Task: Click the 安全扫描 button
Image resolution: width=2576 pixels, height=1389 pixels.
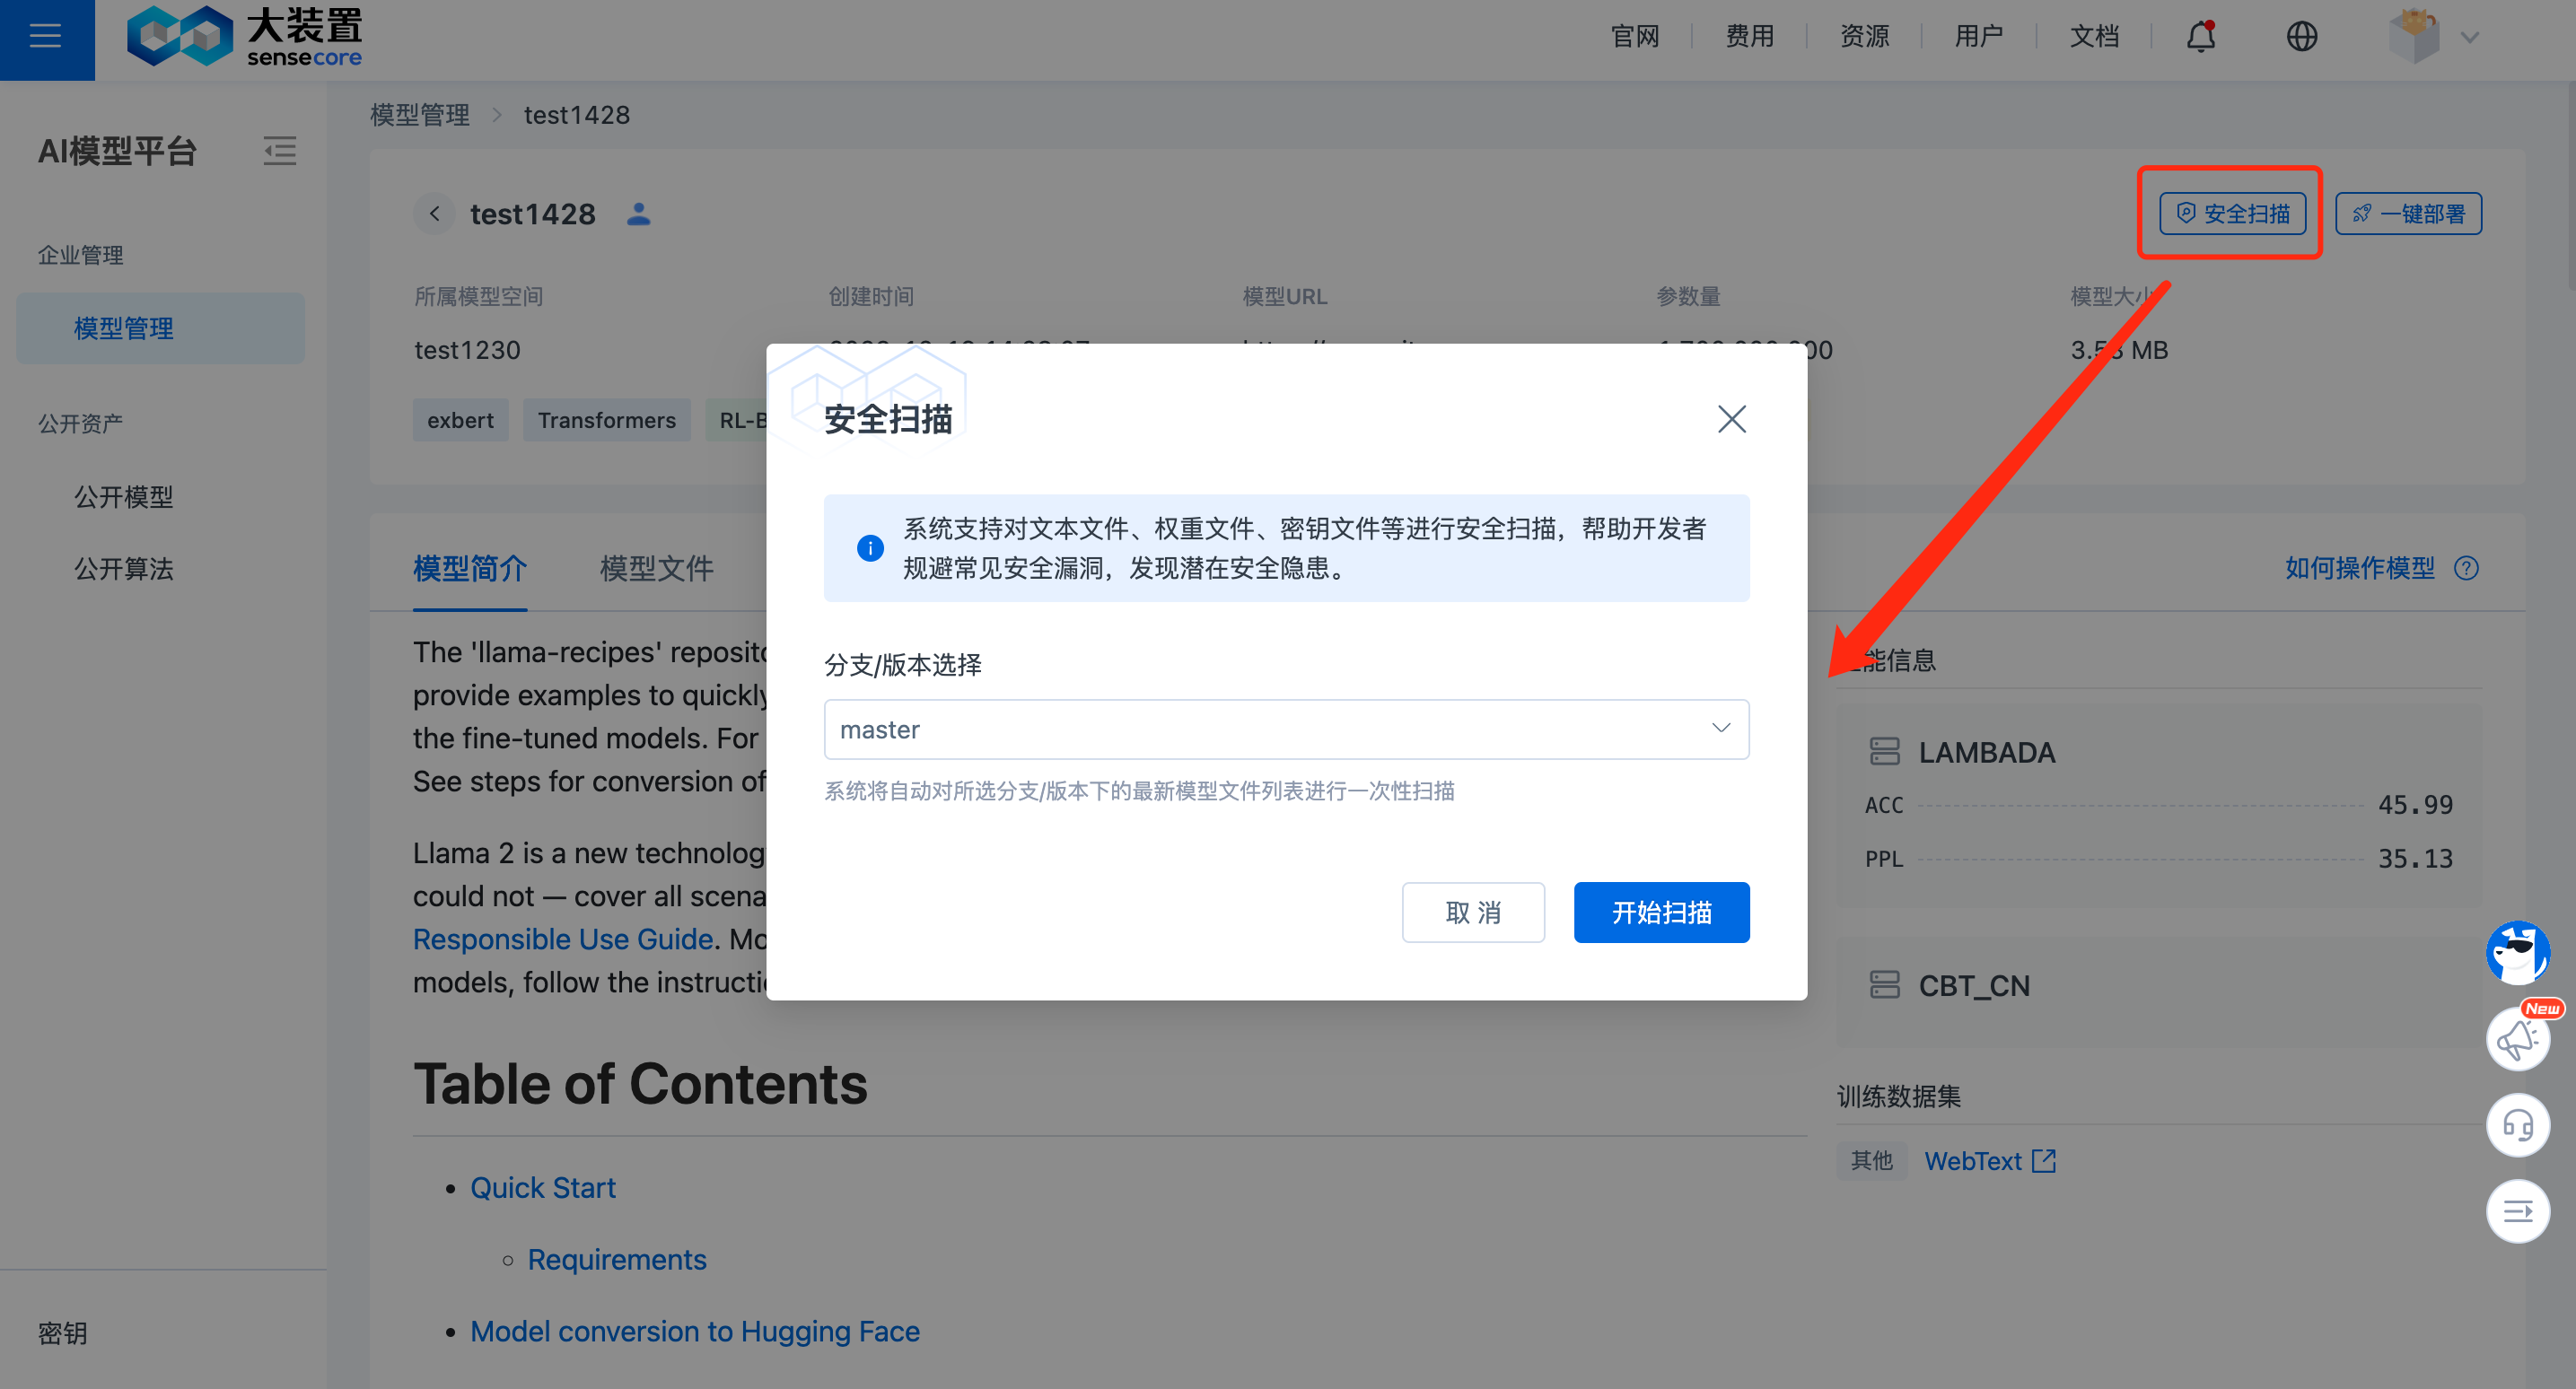Action: click(2232, 214)
